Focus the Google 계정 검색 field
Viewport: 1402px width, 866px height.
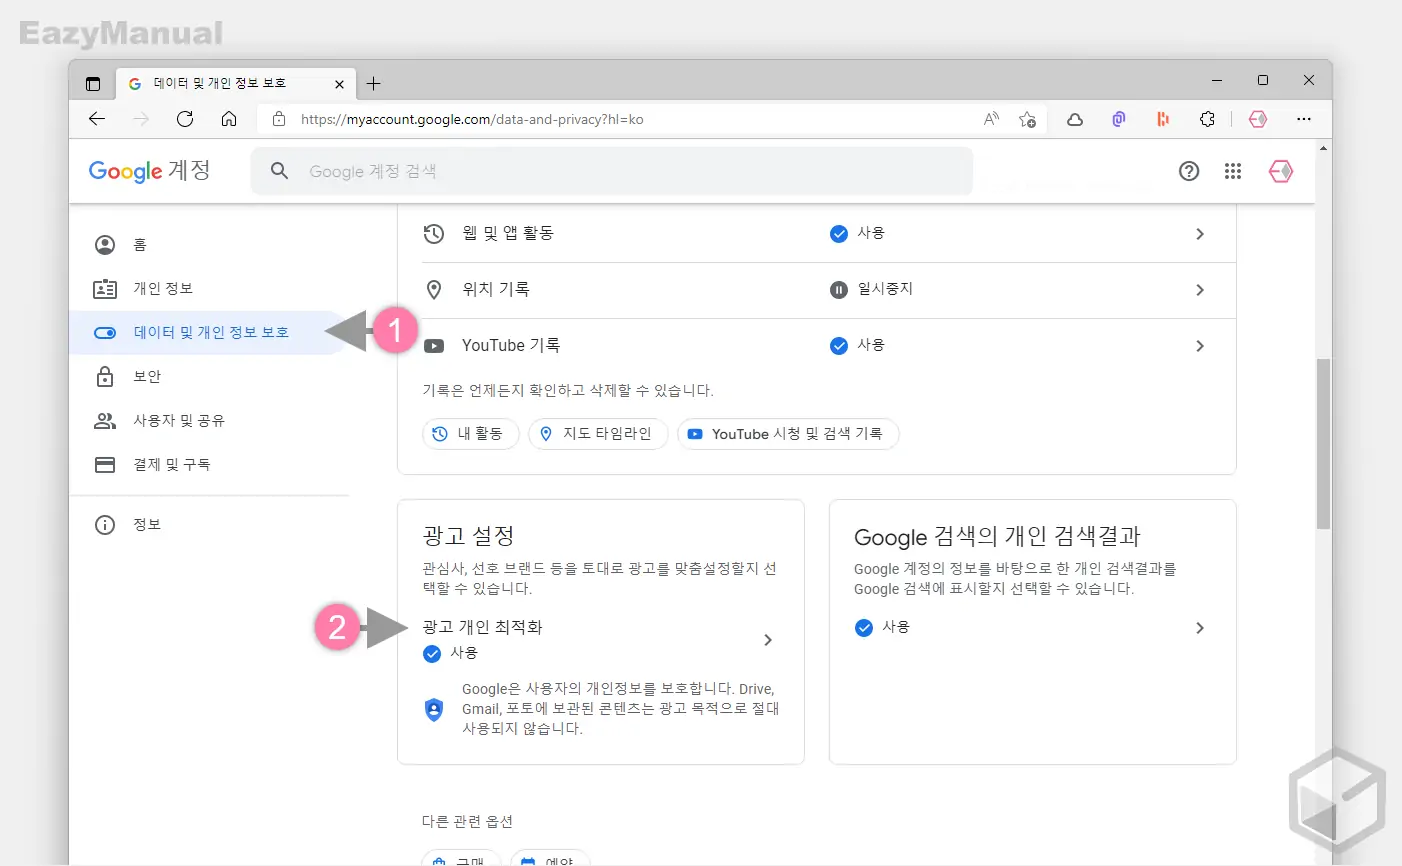(612, 171)
